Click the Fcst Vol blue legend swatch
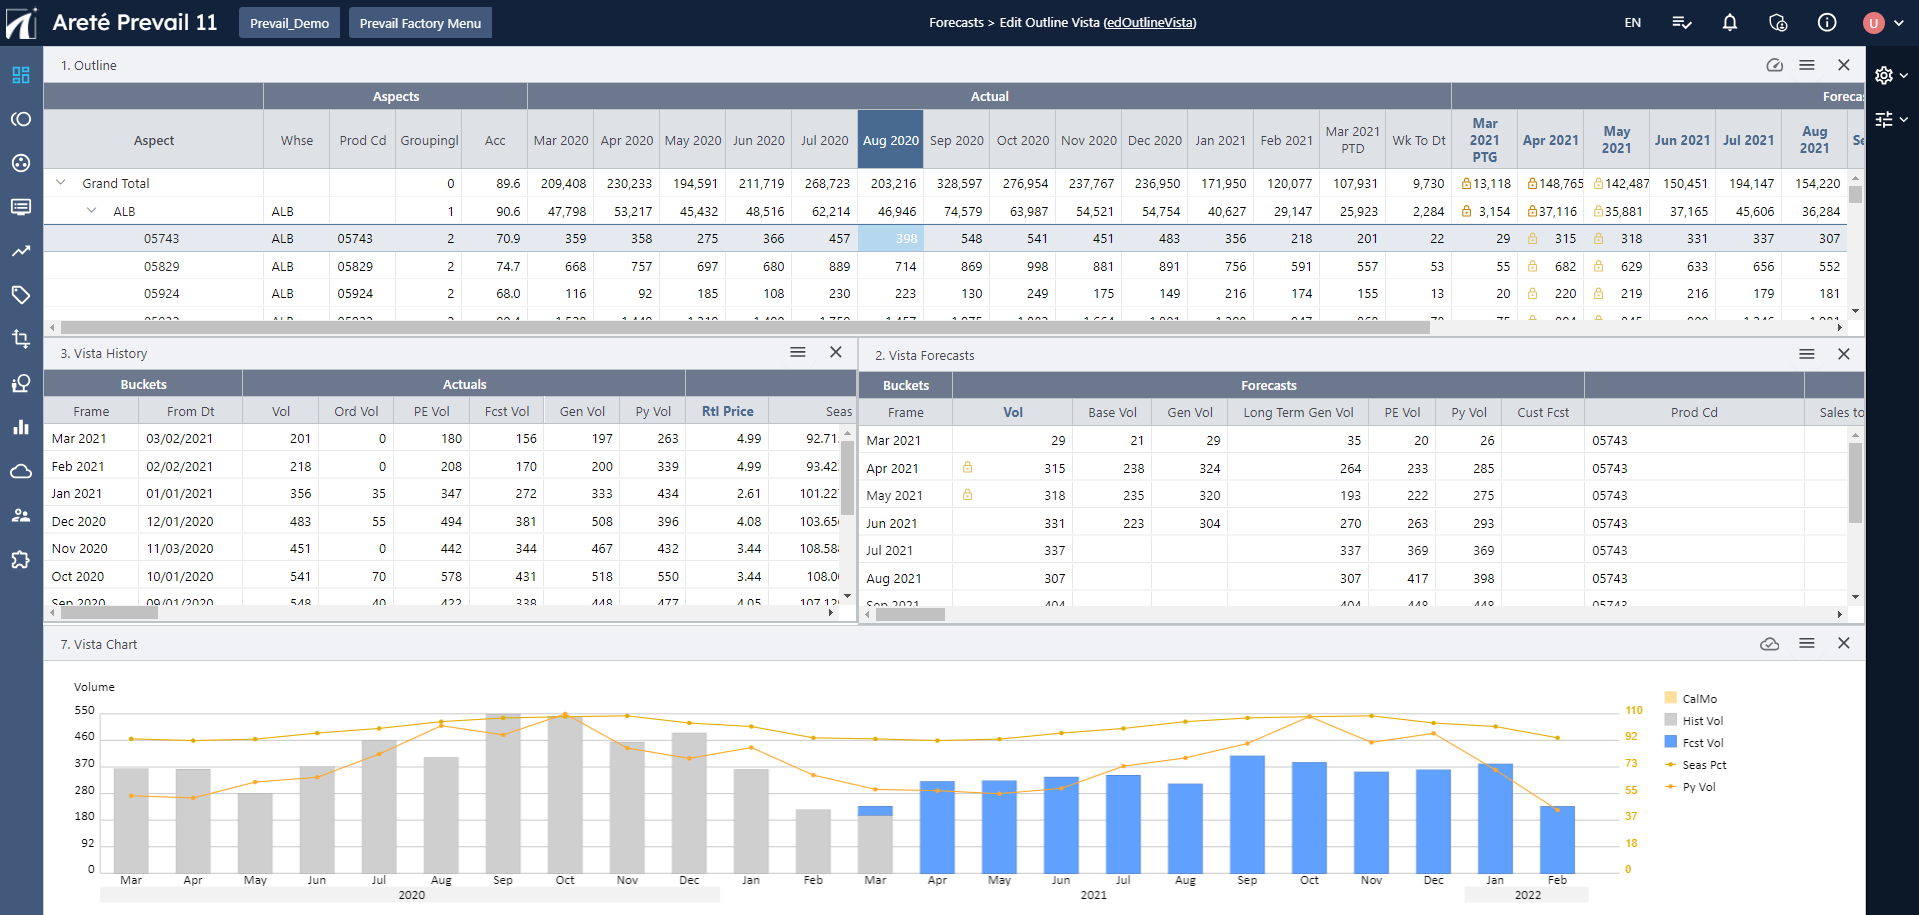Image resolution: width=1919 pixels, height=915 pixels. pos(1670,742)
